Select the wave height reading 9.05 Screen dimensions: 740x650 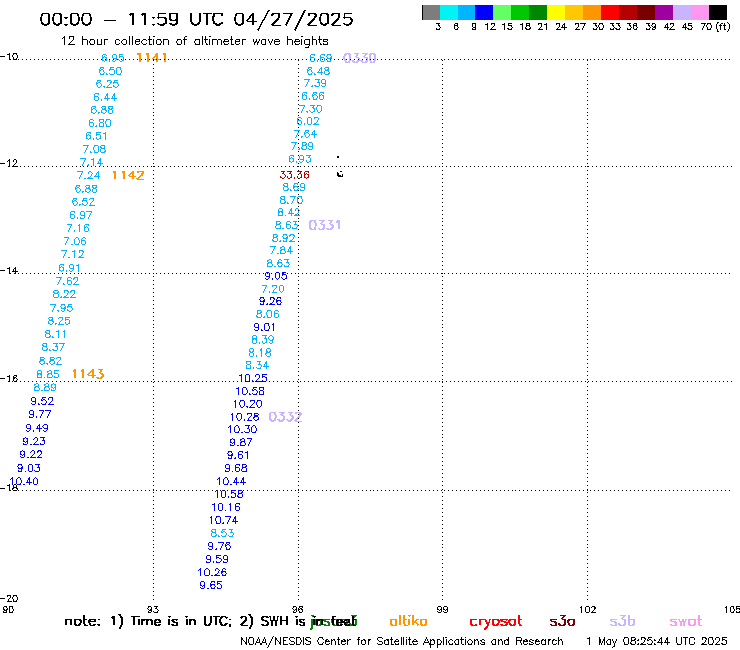click(276, 276)
